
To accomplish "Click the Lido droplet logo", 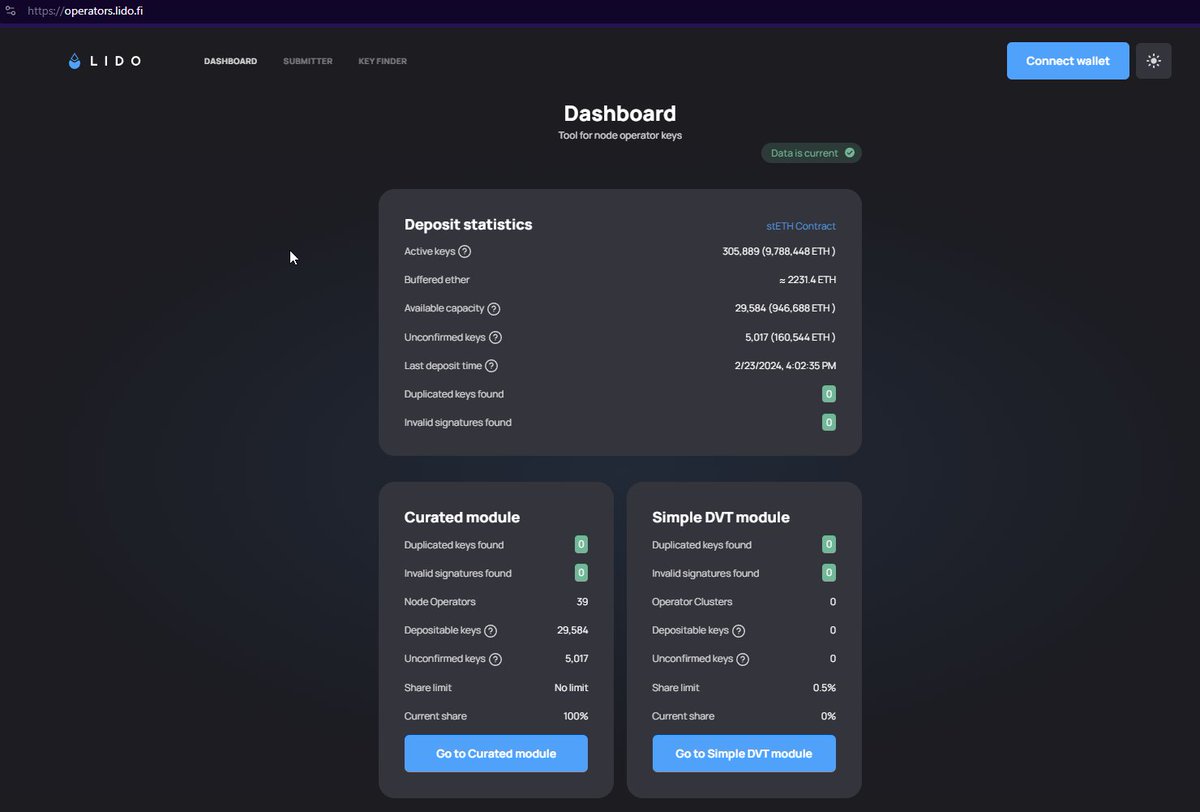I will coord(74,61).
